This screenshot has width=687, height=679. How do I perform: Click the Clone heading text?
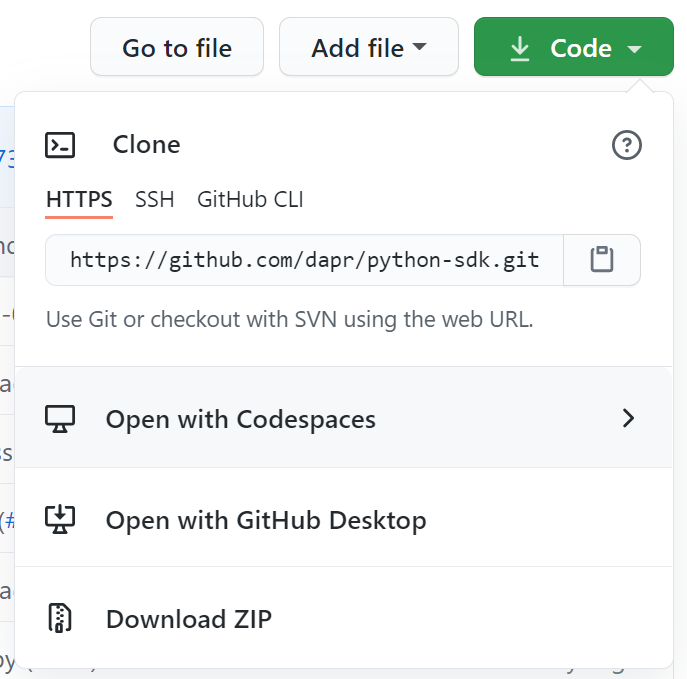(x=146, y=145)
